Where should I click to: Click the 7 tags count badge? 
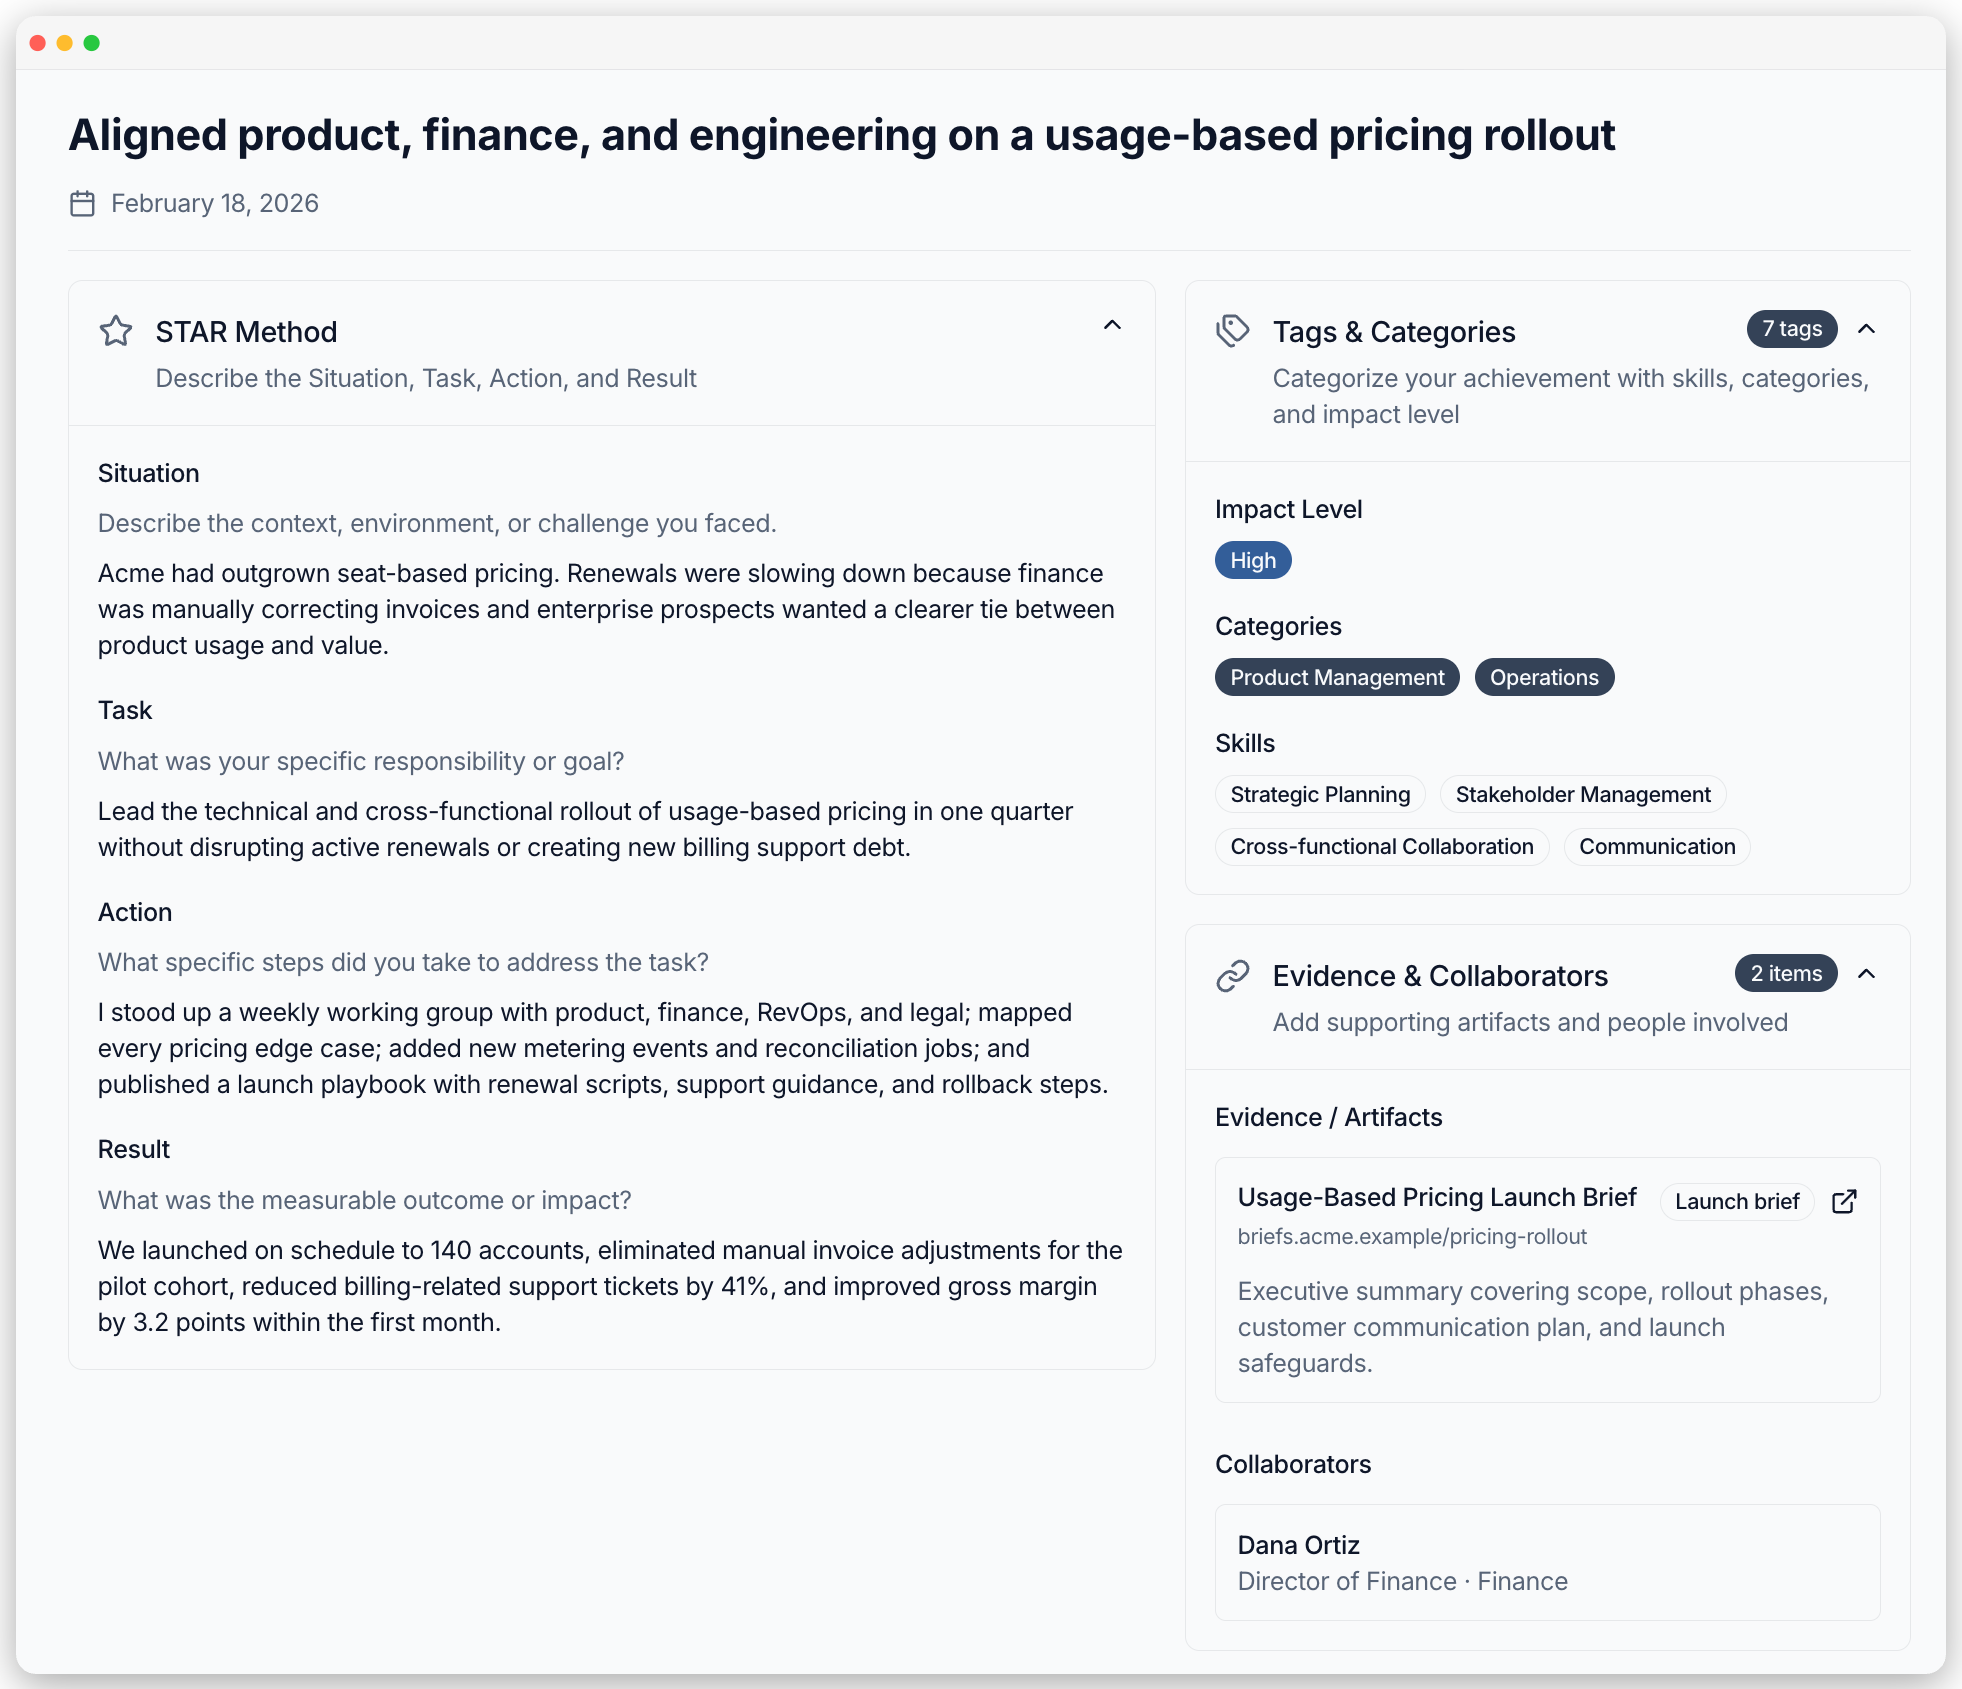click(1791, 329)
